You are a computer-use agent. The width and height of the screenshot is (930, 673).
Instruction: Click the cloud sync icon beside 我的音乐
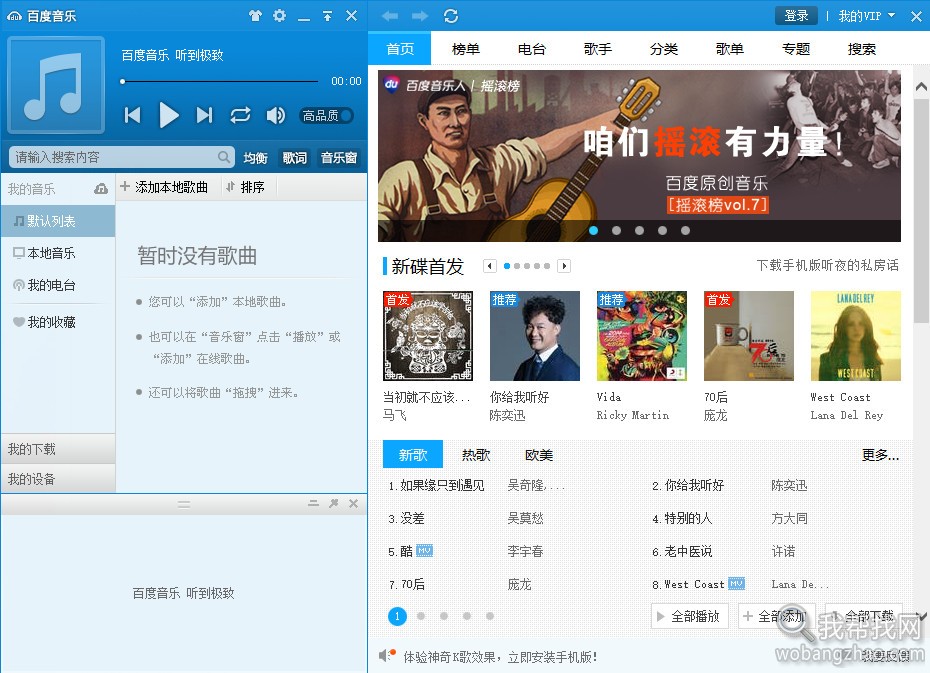(101, 189)
